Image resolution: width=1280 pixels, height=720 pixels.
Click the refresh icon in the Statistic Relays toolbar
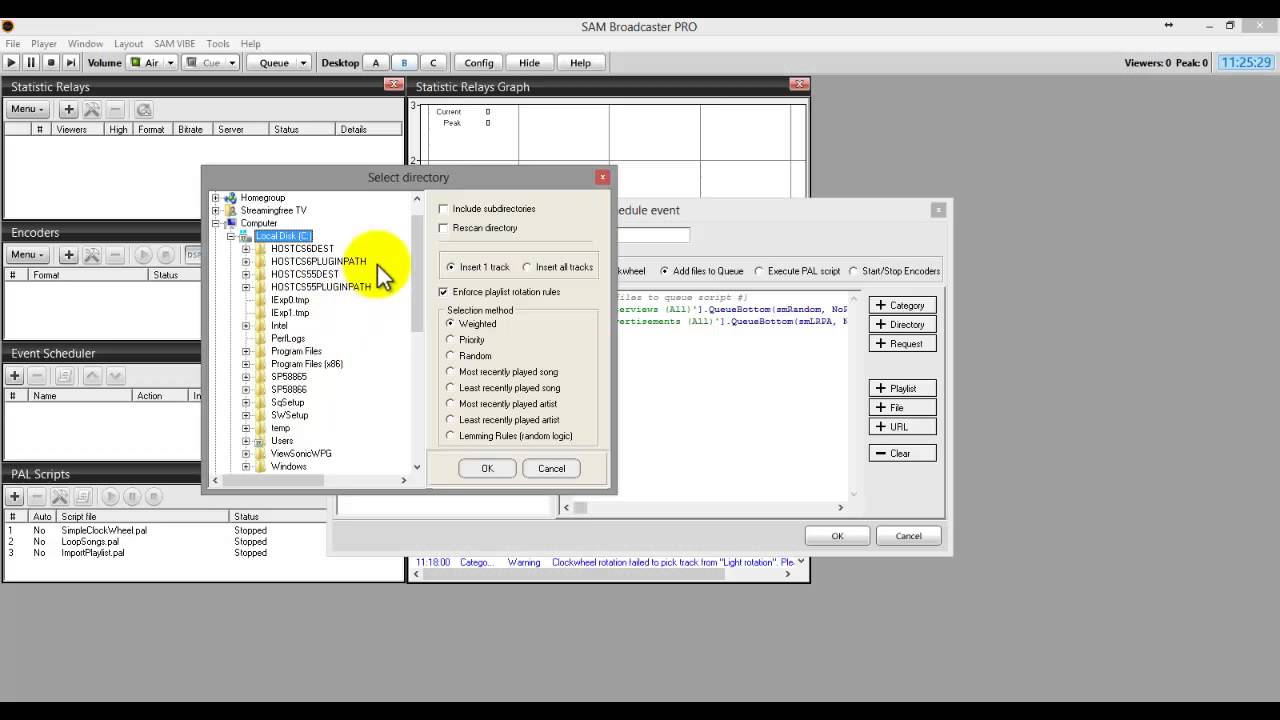[144, 109]
